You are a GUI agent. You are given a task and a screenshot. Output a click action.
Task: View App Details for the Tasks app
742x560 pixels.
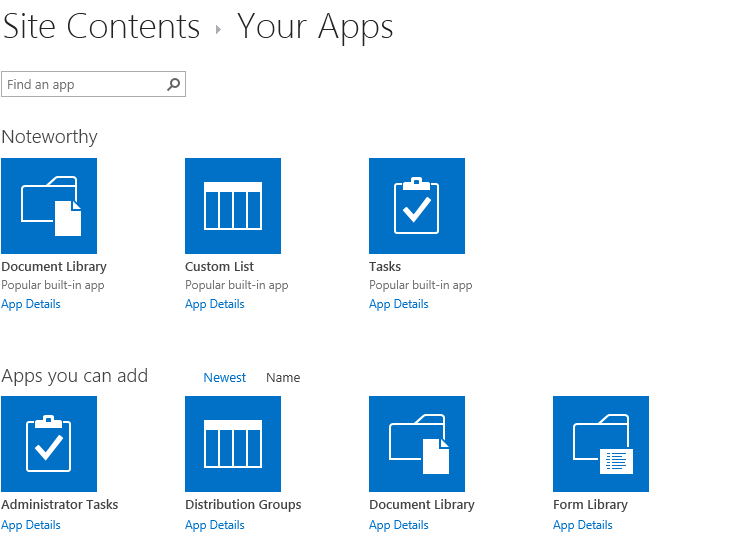point(398,304)
